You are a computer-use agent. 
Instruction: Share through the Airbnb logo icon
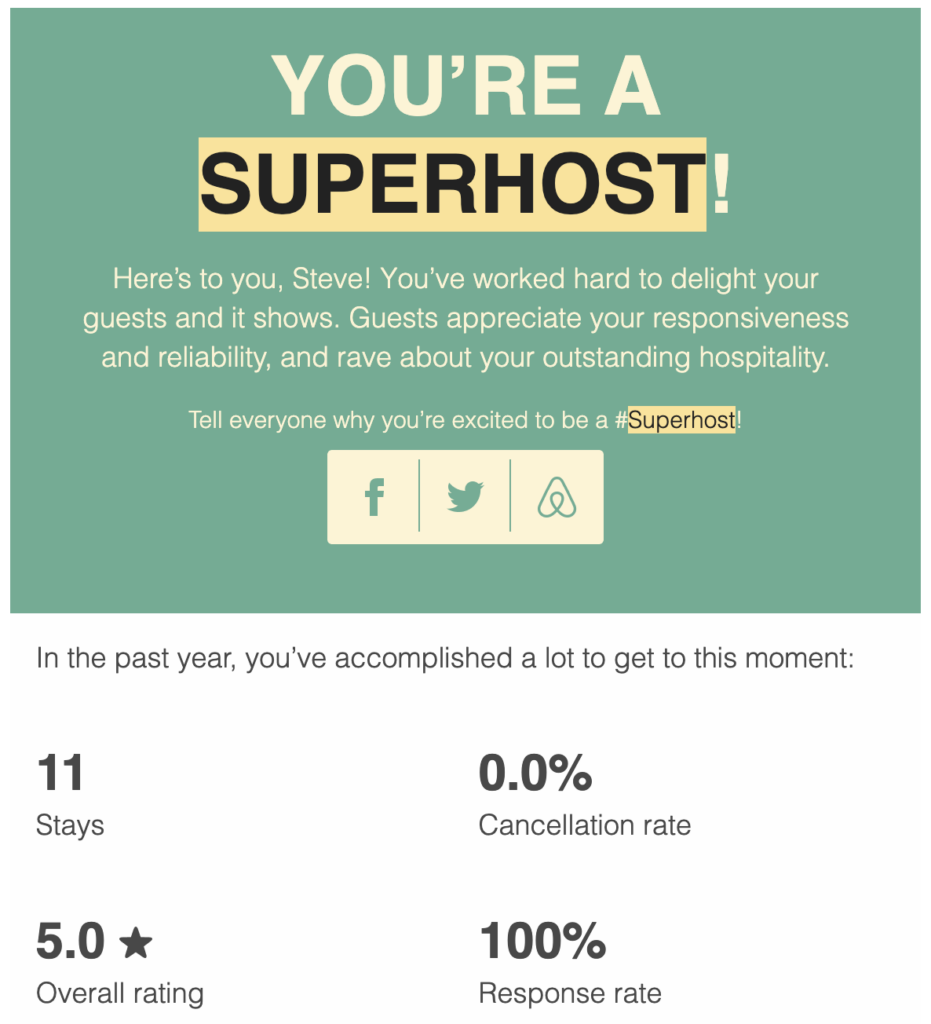(x=557, y=497)
